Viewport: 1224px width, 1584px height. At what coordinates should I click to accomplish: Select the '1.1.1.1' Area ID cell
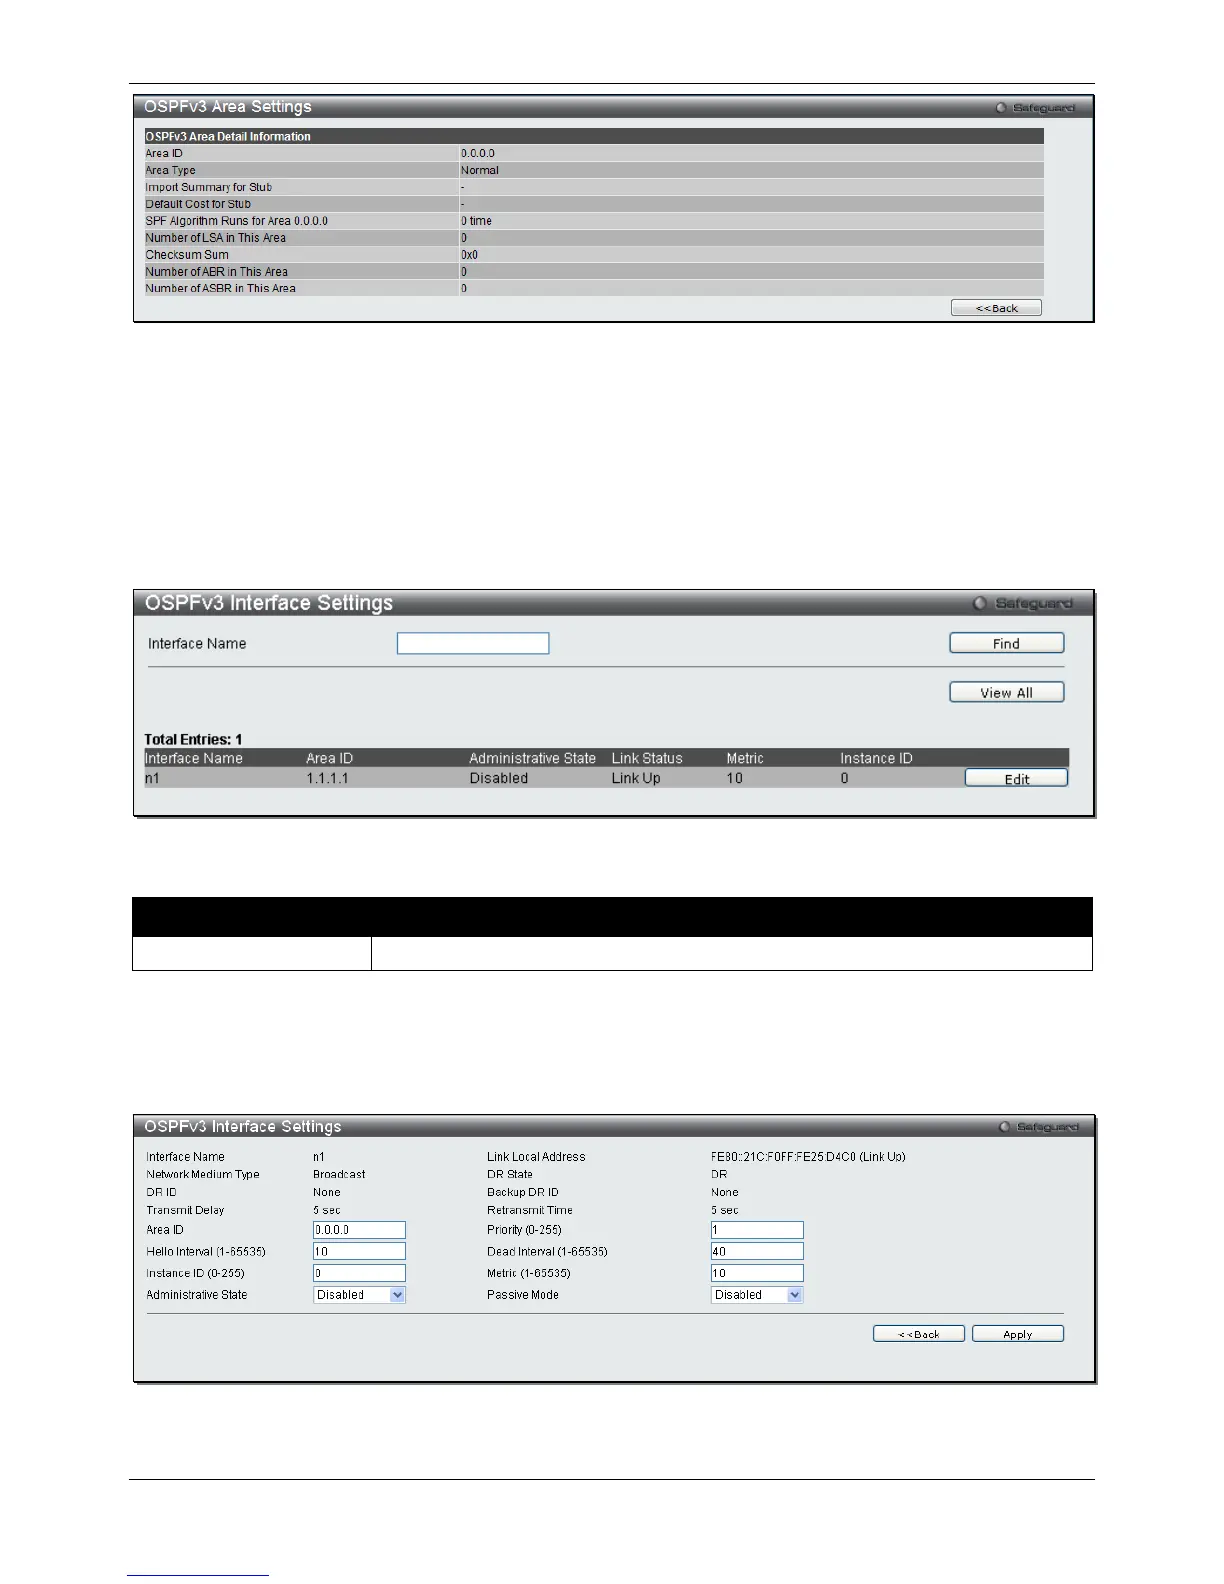click(327, 778)
